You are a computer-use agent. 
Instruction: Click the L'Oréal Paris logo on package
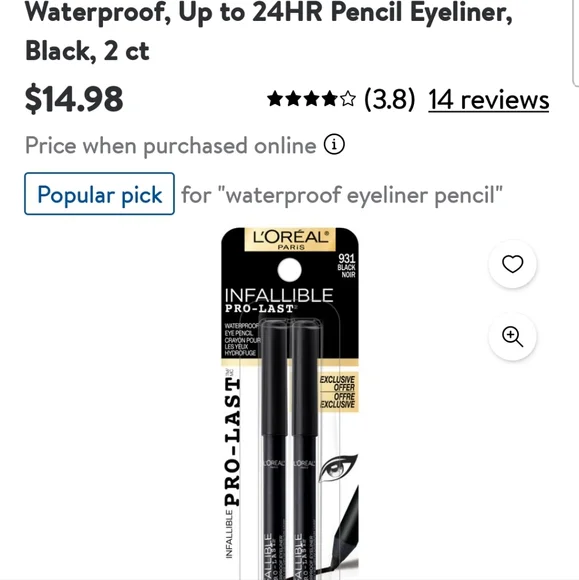pyautogui.click(x=290, y=240)
